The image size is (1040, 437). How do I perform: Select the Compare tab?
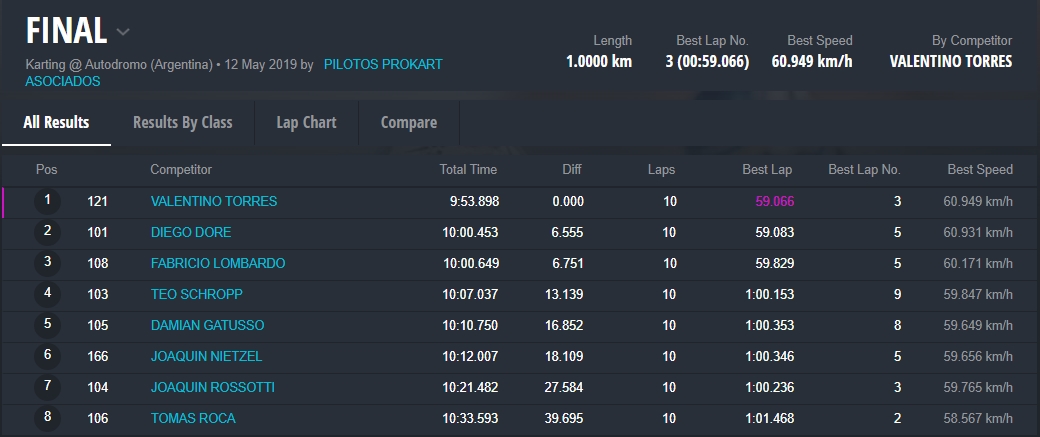pyautogui.click(x=408, y=122)
